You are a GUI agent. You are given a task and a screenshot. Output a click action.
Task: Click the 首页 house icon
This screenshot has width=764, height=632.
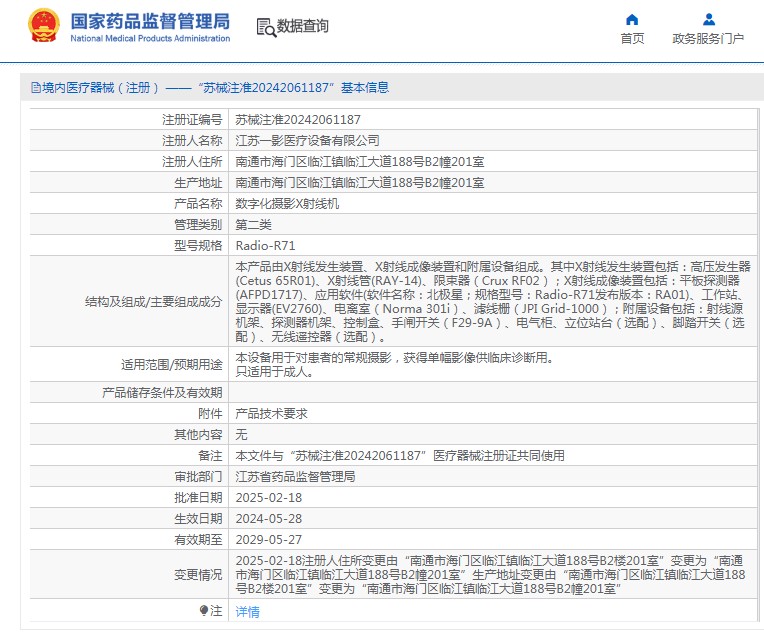[632, 19]
